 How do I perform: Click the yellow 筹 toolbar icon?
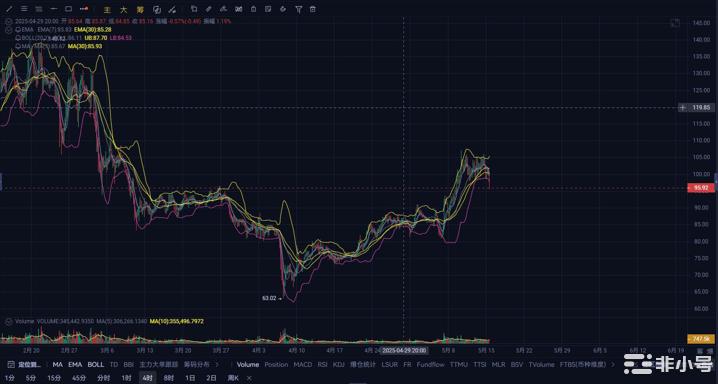tap(140, 9)
